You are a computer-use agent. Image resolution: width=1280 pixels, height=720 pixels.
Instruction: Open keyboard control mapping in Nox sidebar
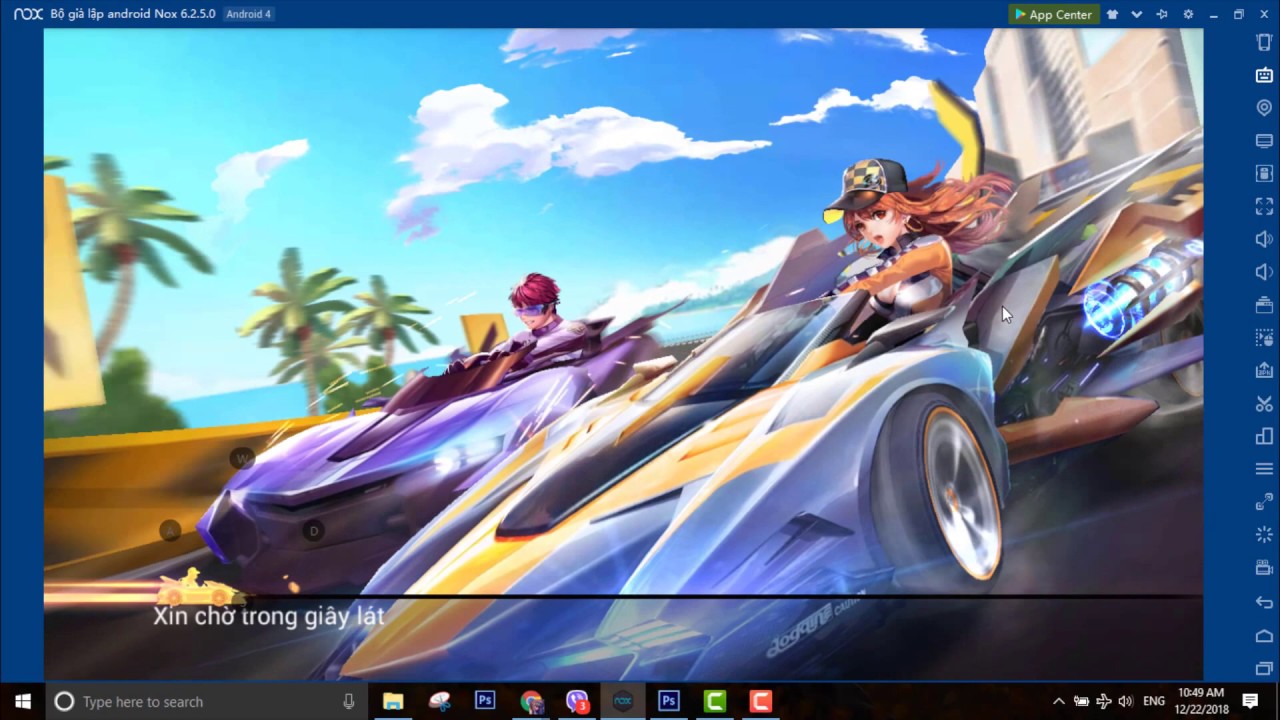point(1264,75)
